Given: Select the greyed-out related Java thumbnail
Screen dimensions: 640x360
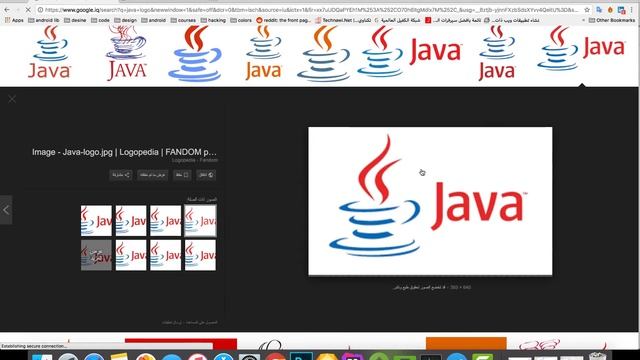Looking at the screenshot, I should [96, 255].
